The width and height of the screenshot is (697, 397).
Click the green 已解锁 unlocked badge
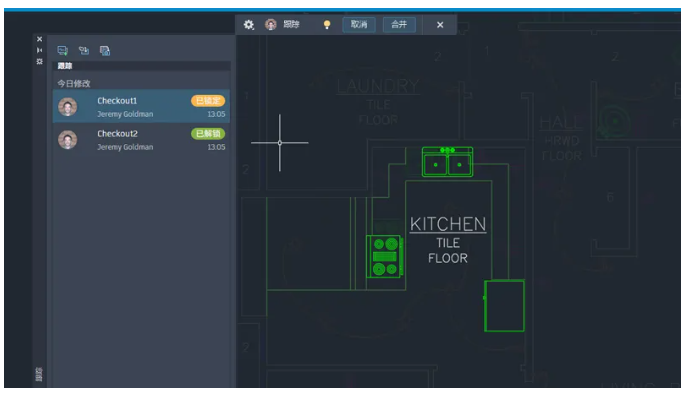click(208, 134)
